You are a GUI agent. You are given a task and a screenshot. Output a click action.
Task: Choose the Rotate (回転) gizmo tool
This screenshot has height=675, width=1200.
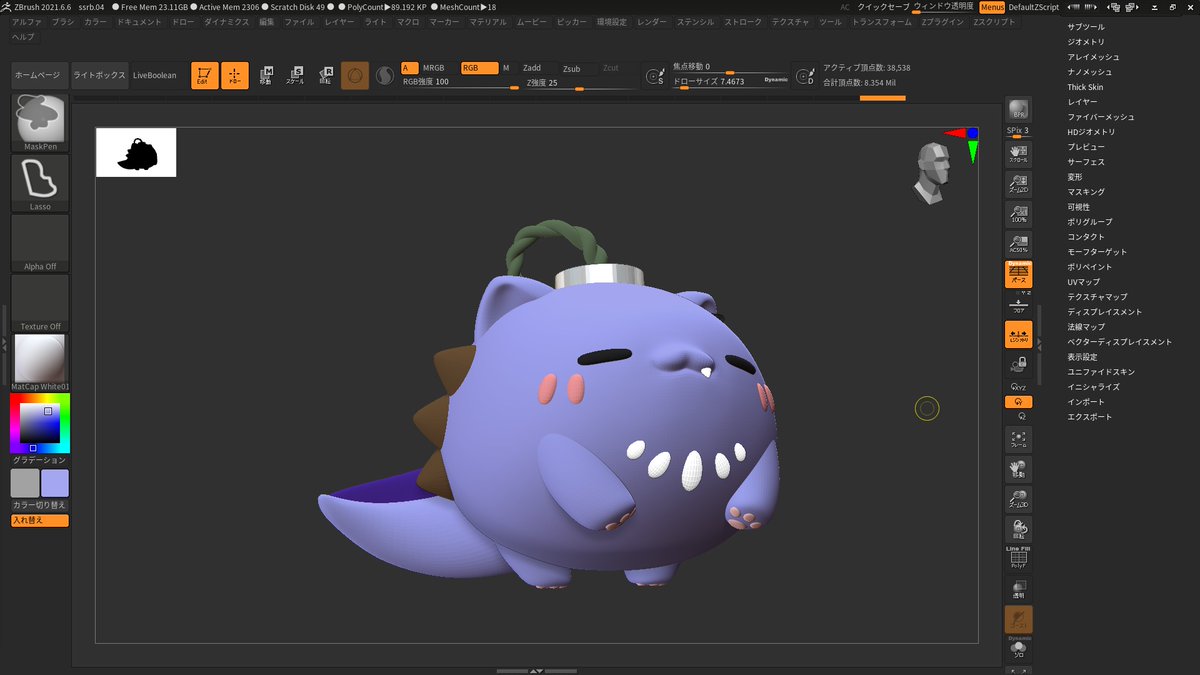[x=325, y=75]
